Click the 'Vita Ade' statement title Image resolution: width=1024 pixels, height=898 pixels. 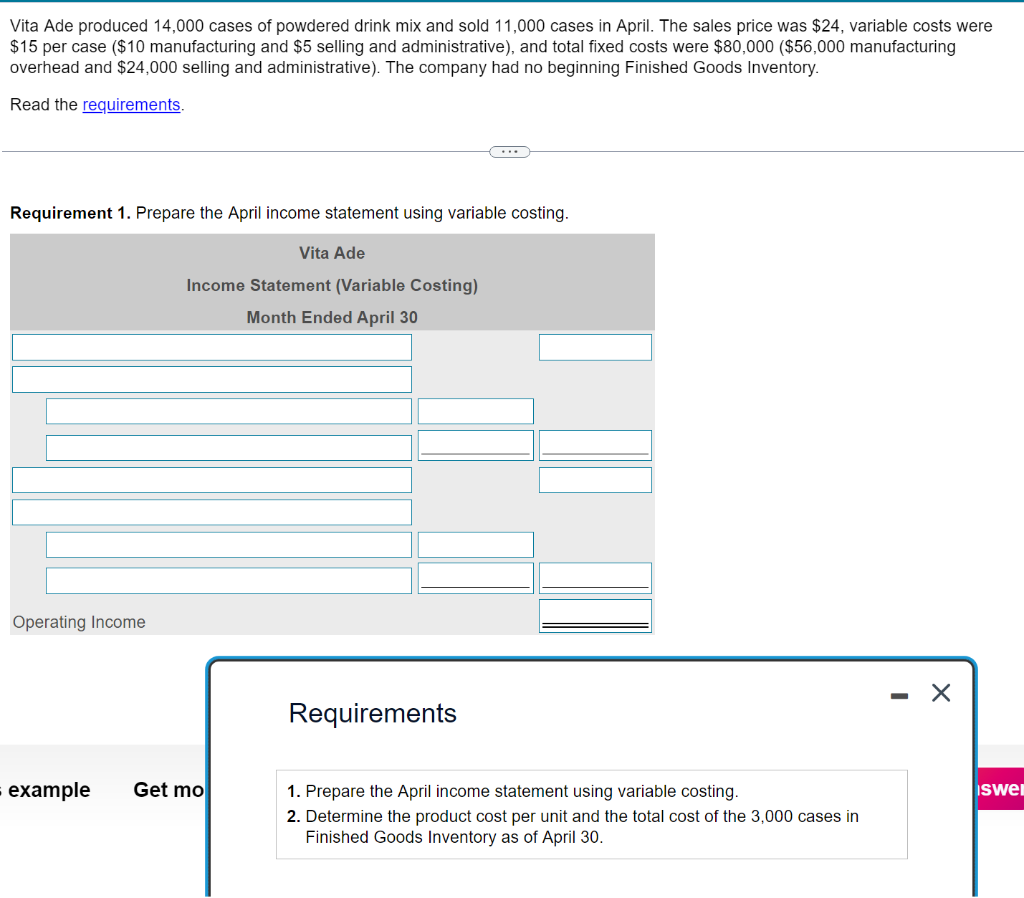click(x=332, y=253)
